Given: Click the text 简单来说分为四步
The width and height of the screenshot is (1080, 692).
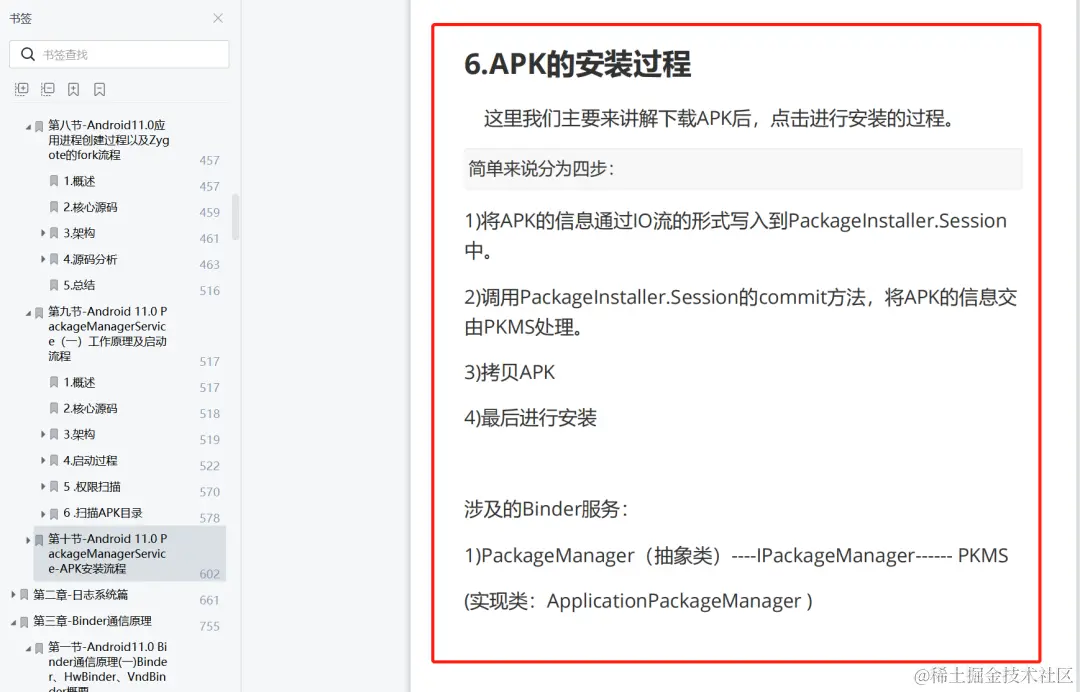Looking at the screenshot, I should [541, 169].
